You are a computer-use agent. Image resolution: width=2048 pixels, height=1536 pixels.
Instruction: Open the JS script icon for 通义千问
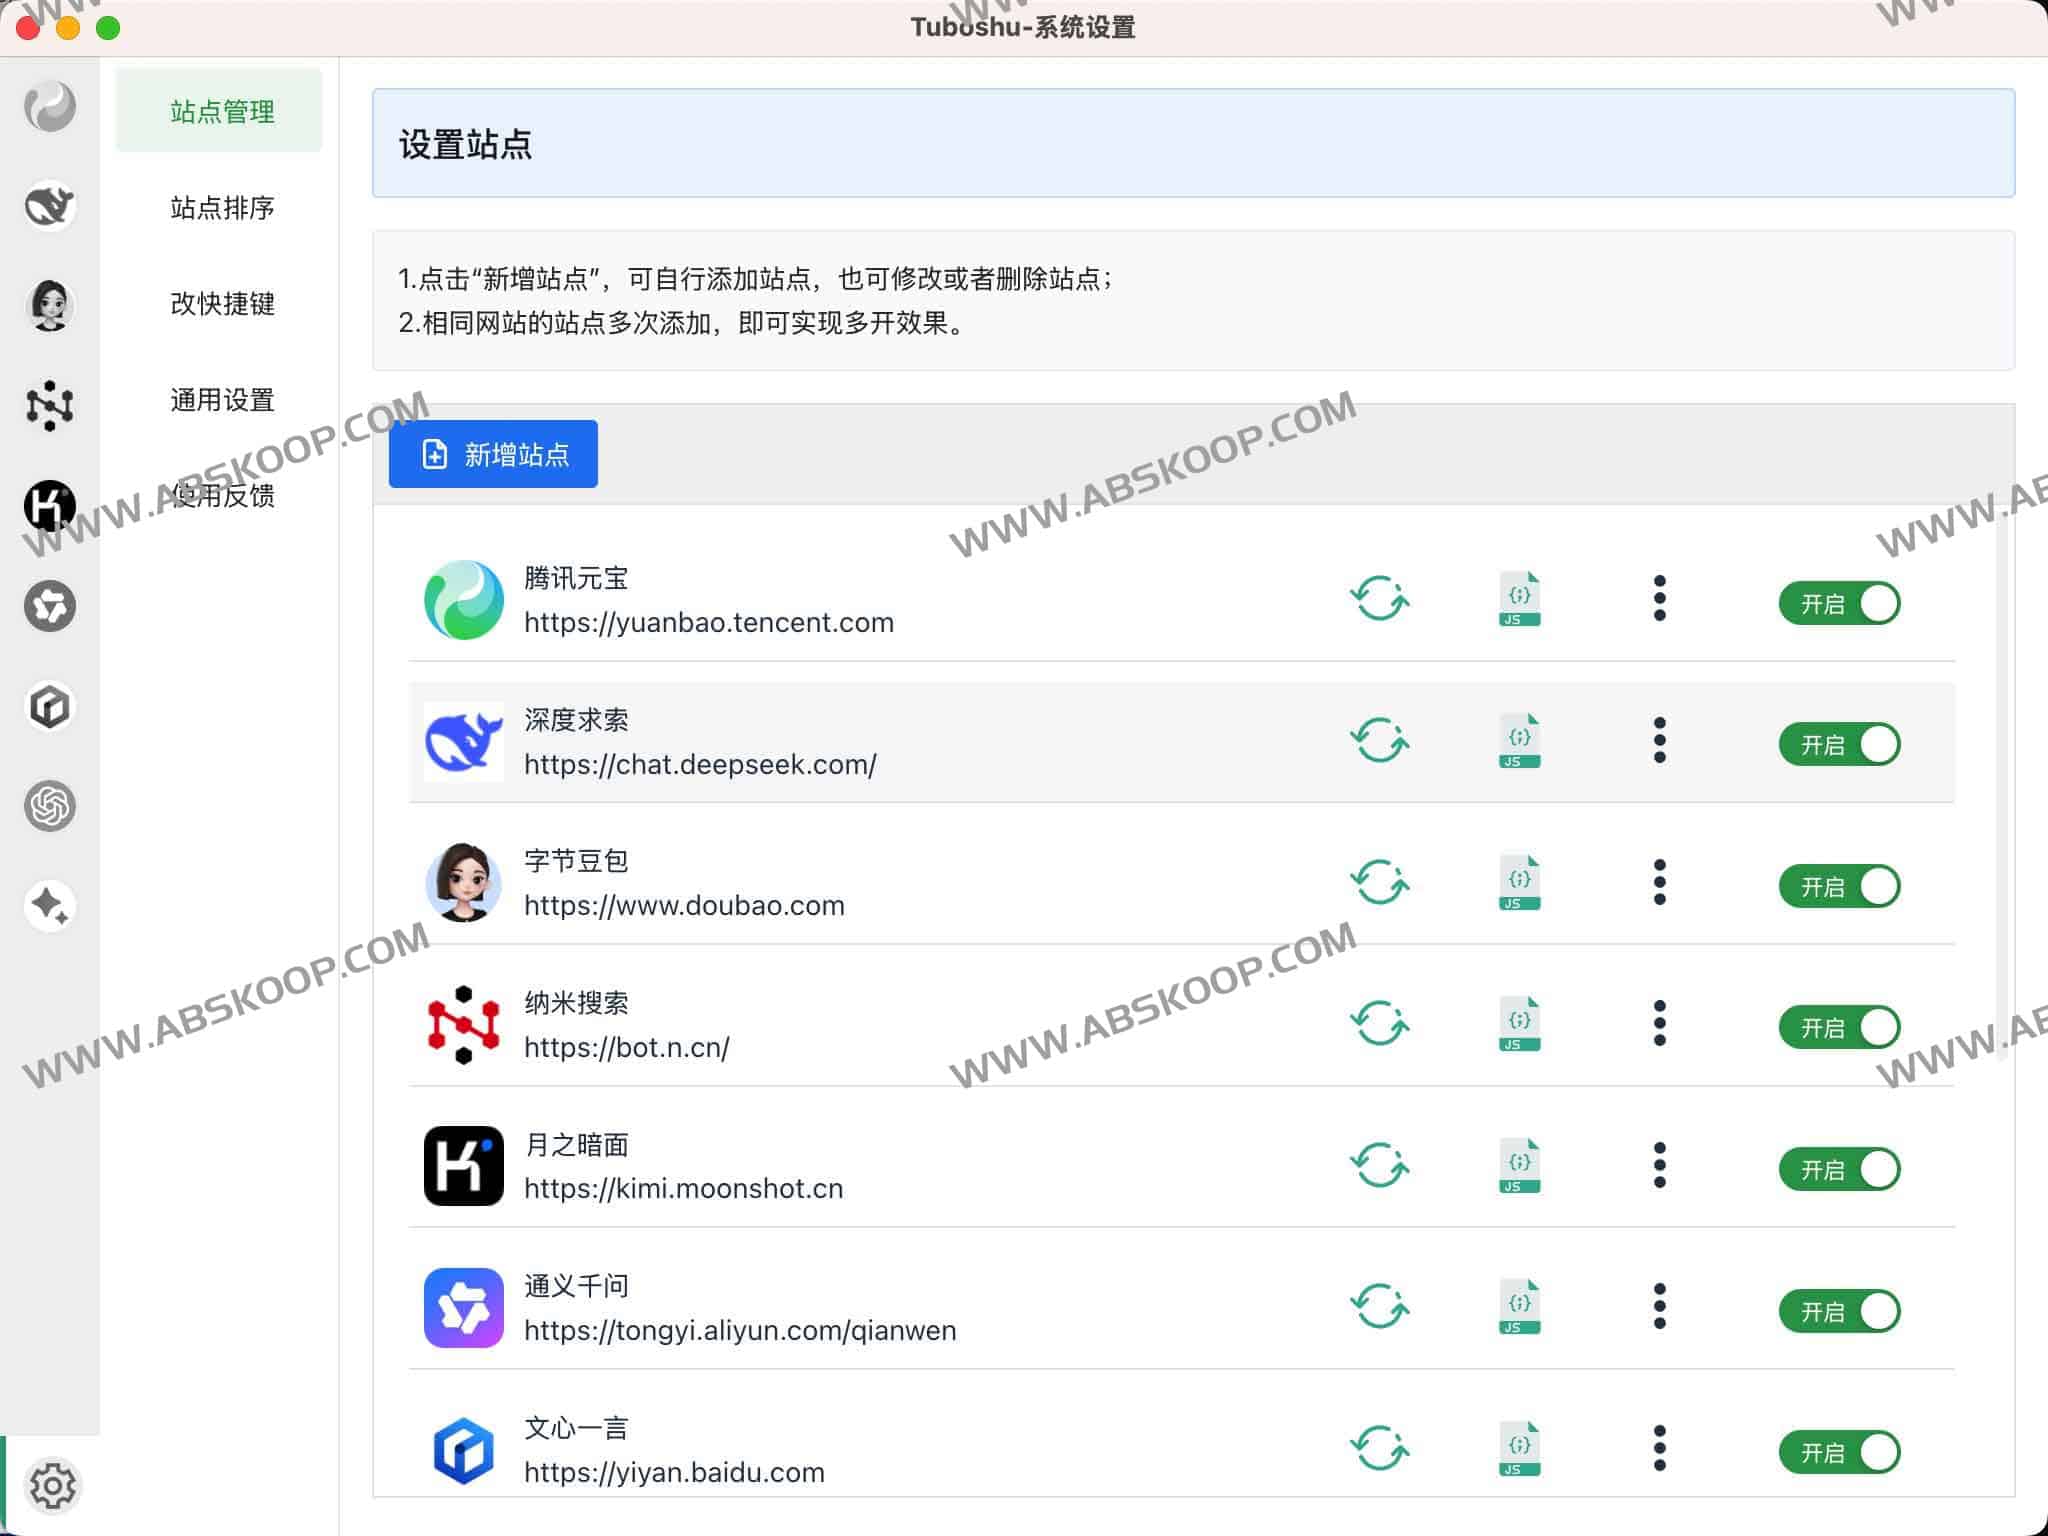pyautogui.click(x=1516, y=1308)
